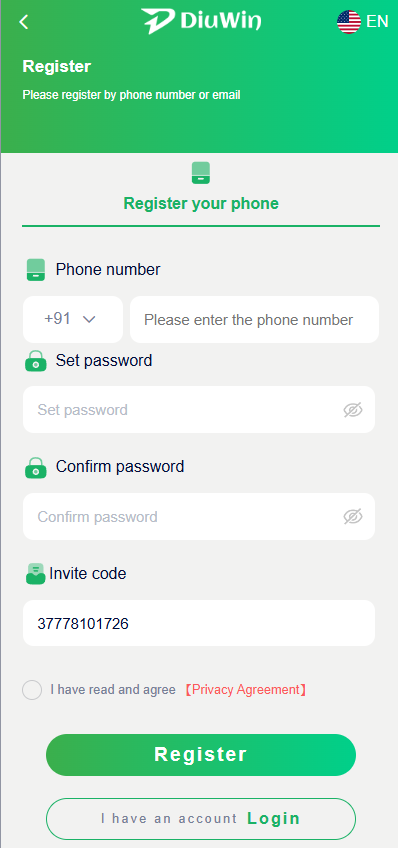Click the lock icon beside Confirm password

pyautogui.click(x=36, y=467)
